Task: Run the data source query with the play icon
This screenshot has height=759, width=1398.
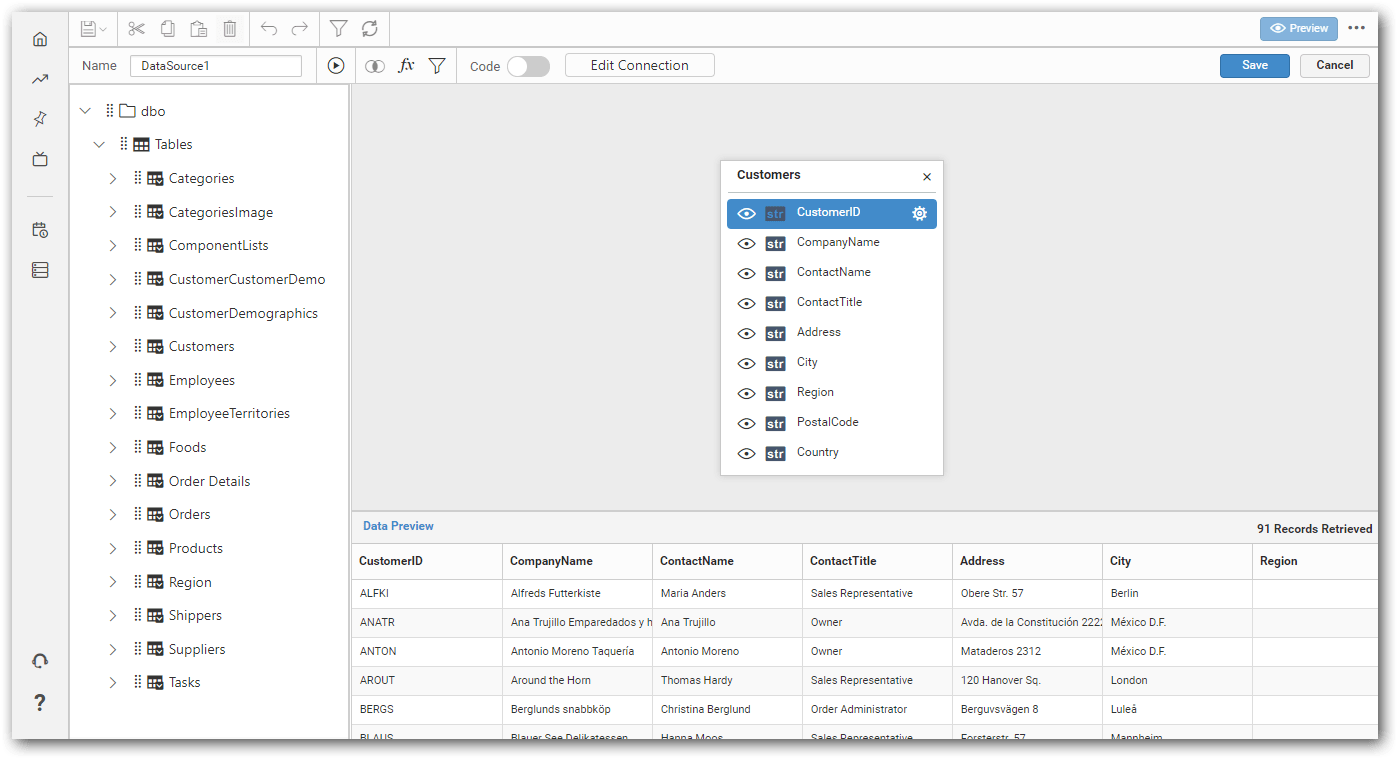Action: (x=336, y=65)
